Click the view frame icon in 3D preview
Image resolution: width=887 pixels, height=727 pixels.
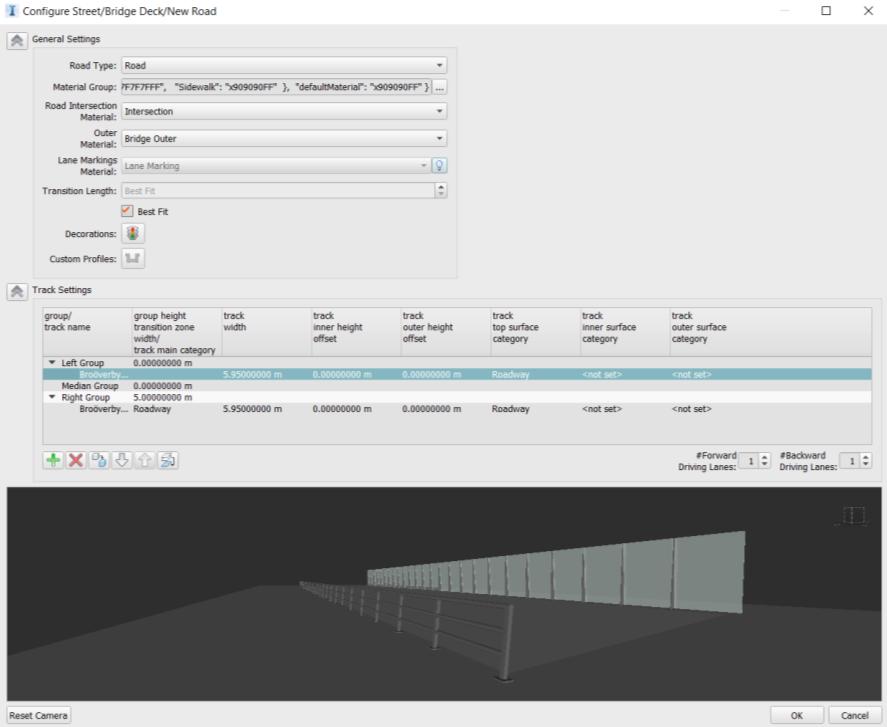tap(852, 516)
